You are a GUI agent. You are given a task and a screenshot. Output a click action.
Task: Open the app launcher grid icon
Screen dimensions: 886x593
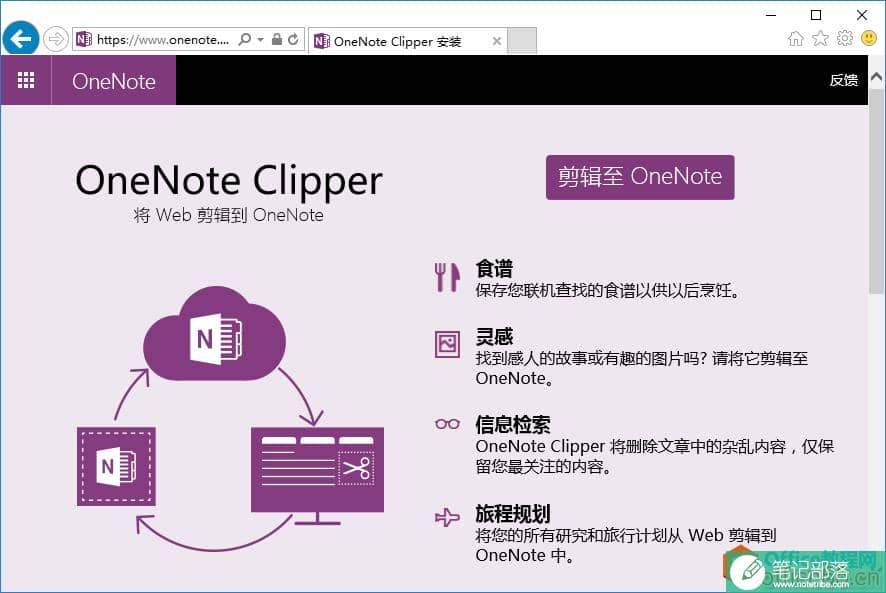(x=26, y=80)
